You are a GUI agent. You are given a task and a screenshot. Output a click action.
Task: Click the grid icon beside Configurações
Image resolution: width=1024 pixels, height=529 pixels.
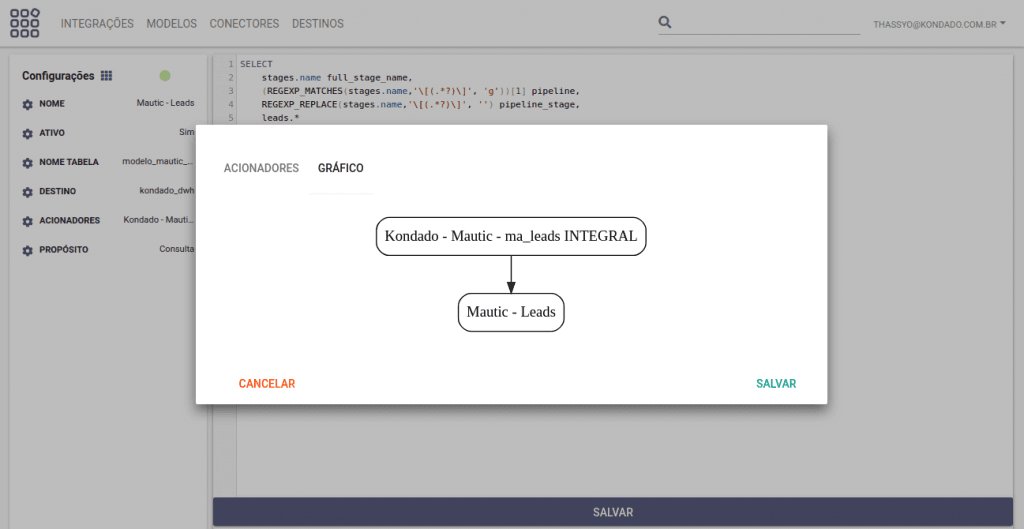point(107,76)
